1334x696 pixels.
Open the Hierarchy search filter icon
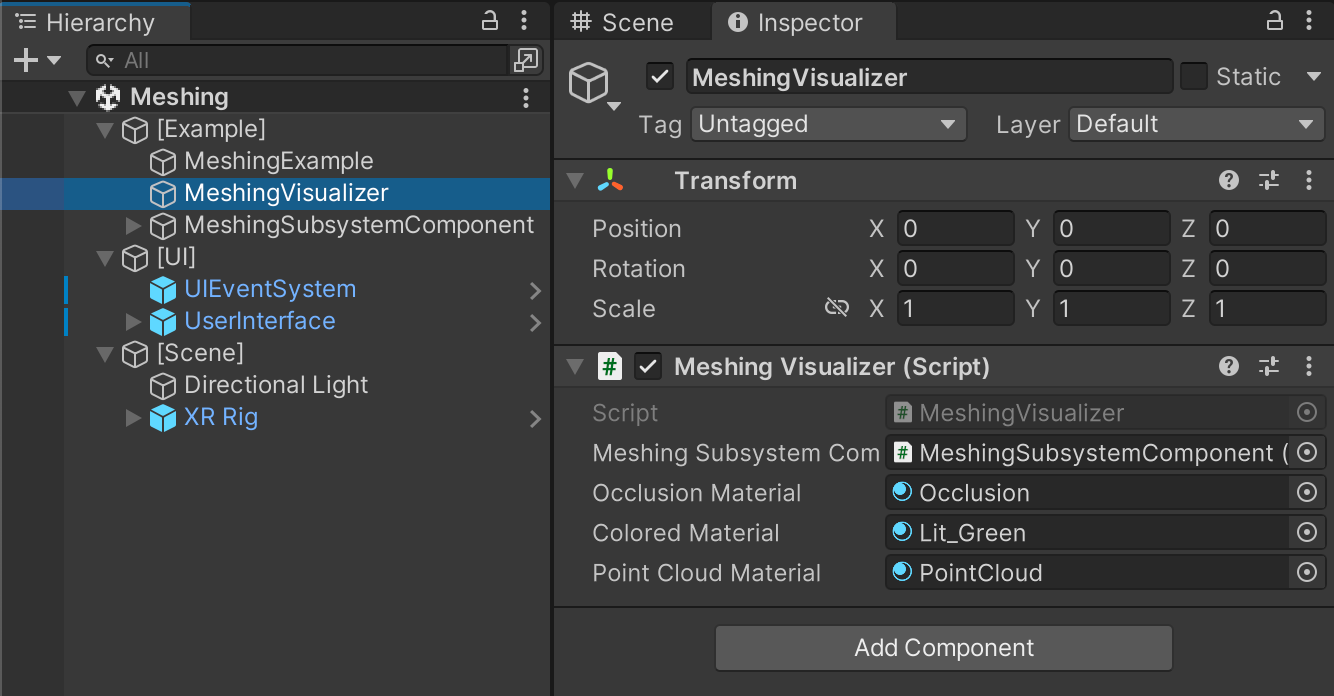point(102,61)
